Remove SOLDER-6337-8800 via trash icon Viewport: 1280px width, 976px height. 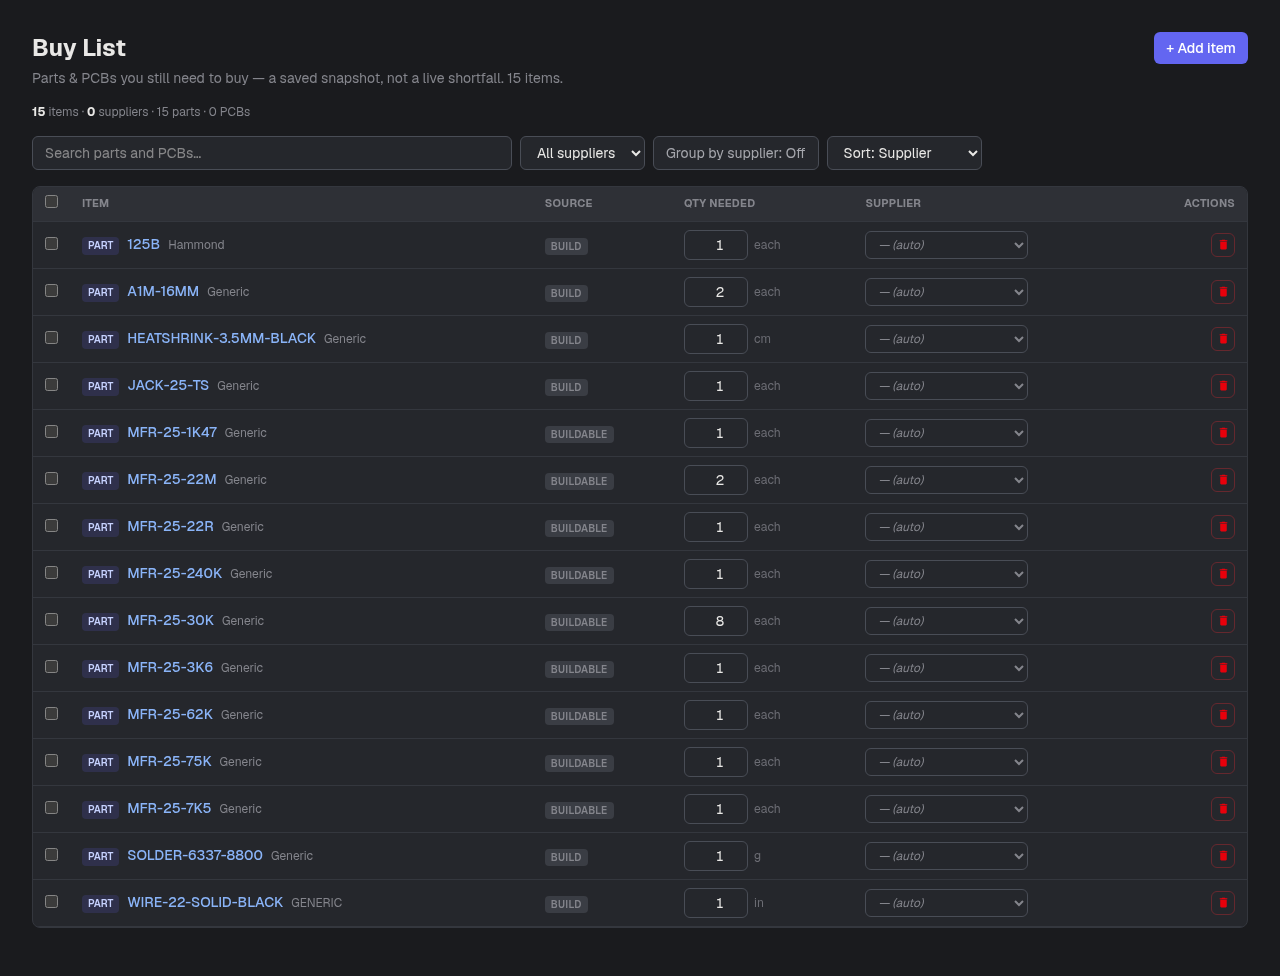1222,856
